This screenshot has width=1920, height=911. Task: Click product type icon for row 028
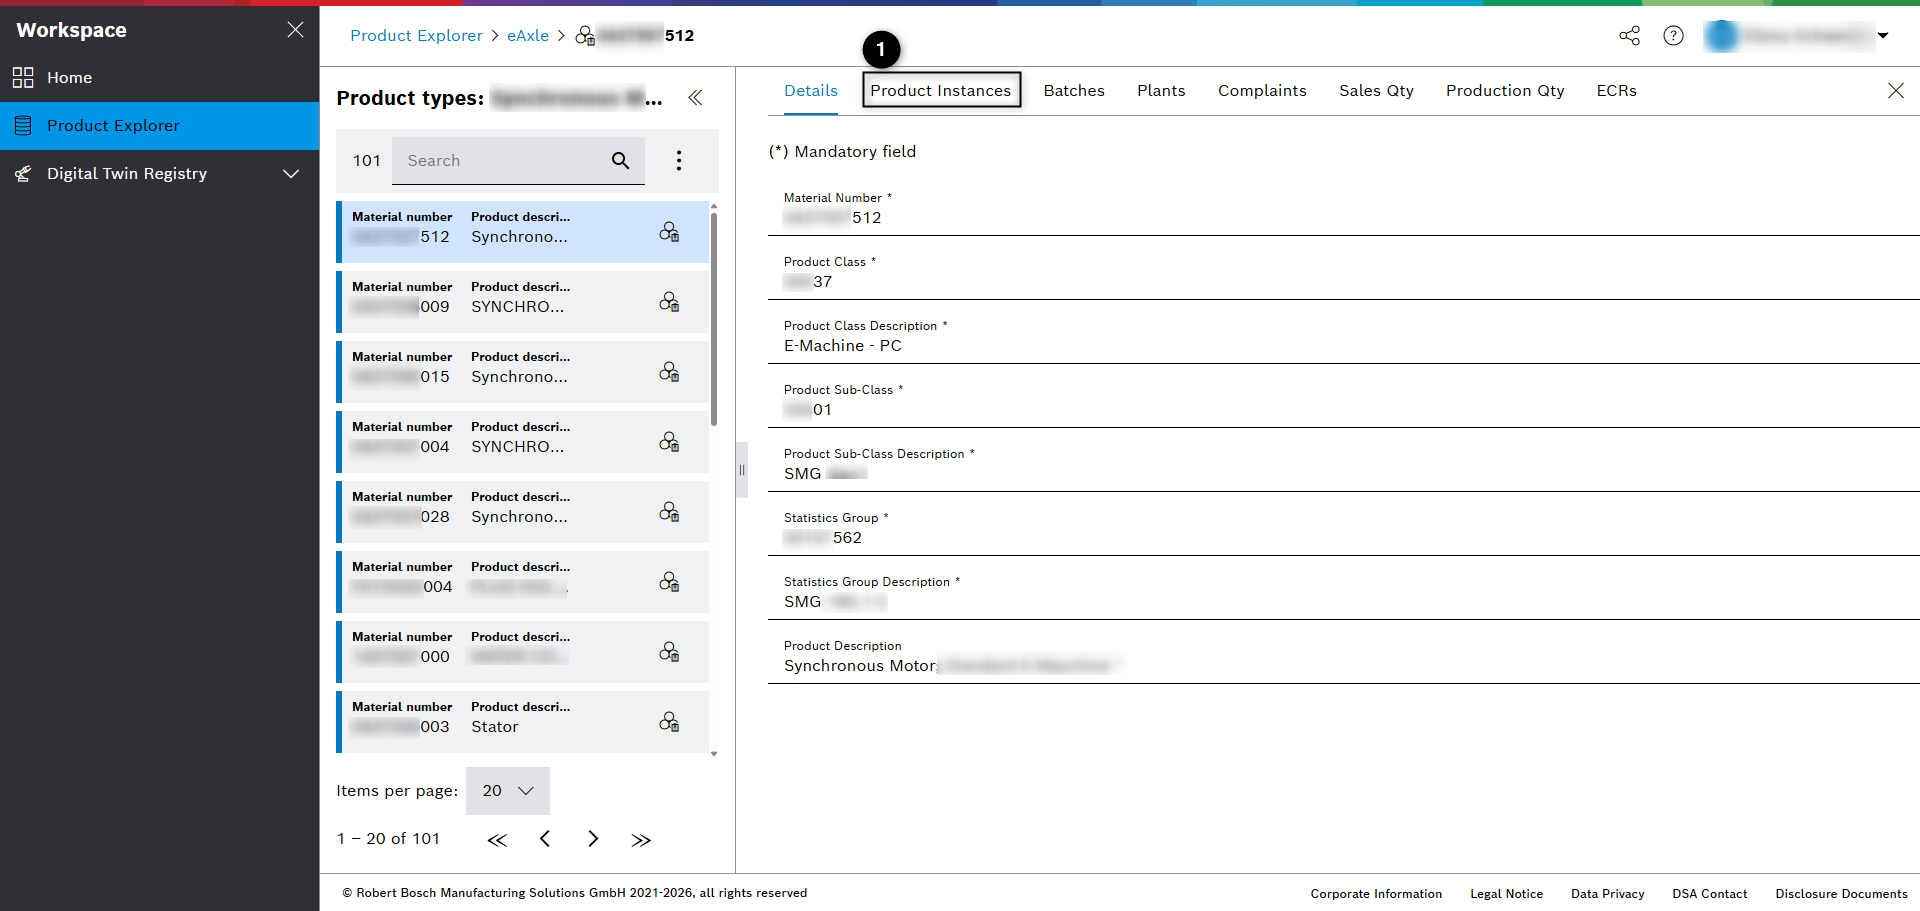pos(669,512)
